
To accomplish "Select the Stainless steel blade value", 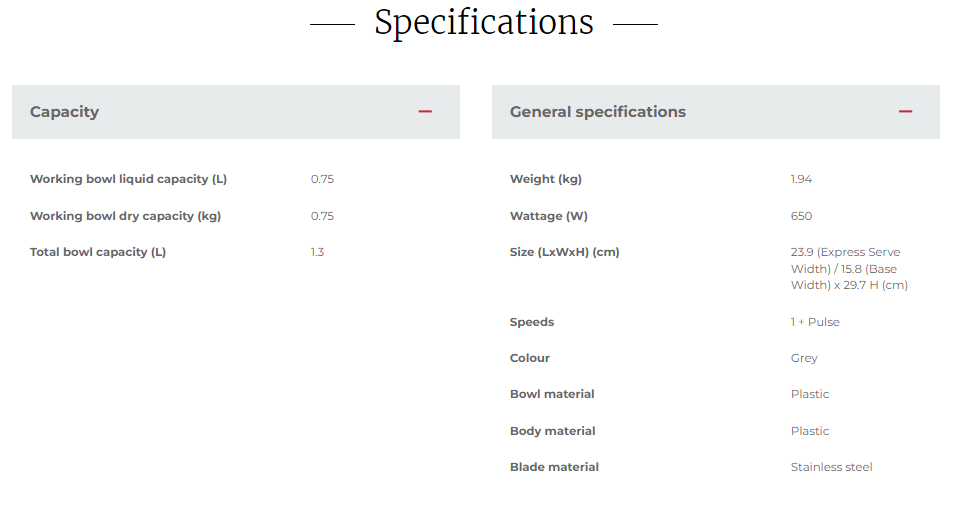I will point(832,467).
